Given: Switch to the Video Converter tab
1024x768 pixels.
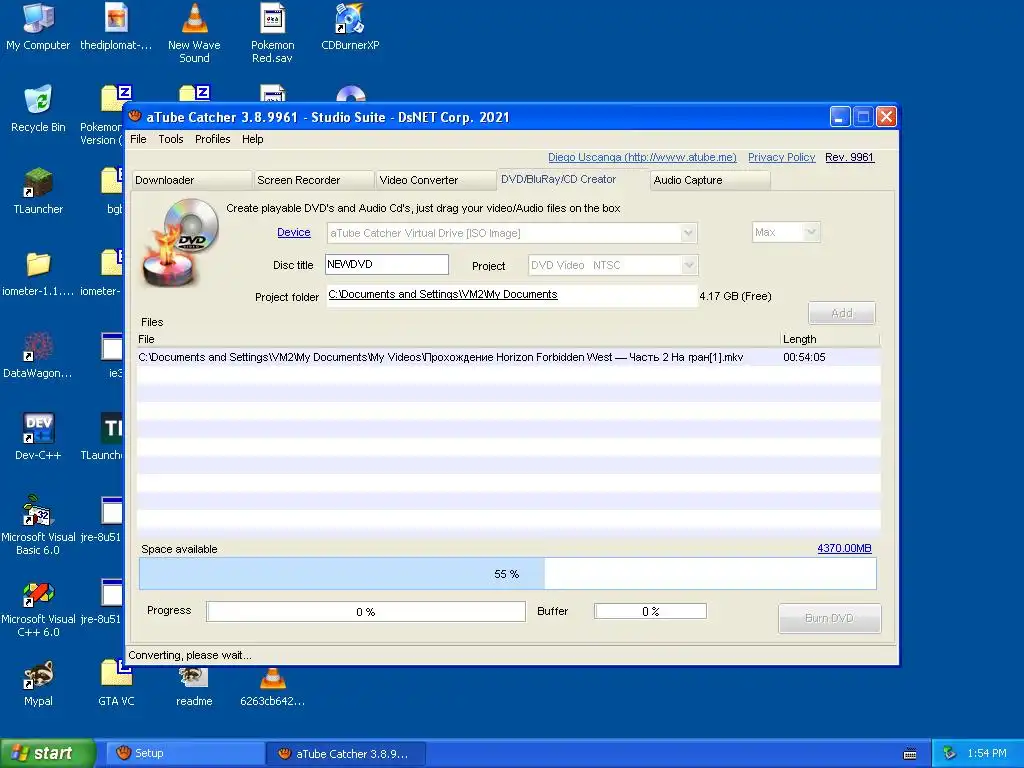Looking at the screenshot, I should (x=436, y=180).
